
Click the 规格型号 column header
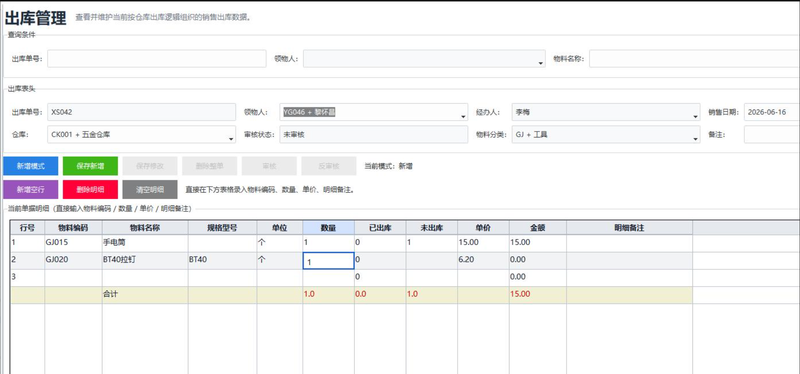222,228
